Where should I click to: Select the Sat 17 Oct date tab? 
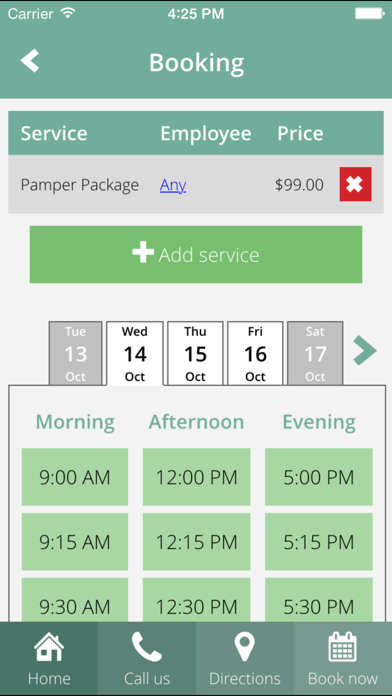[x=315, y=353]
